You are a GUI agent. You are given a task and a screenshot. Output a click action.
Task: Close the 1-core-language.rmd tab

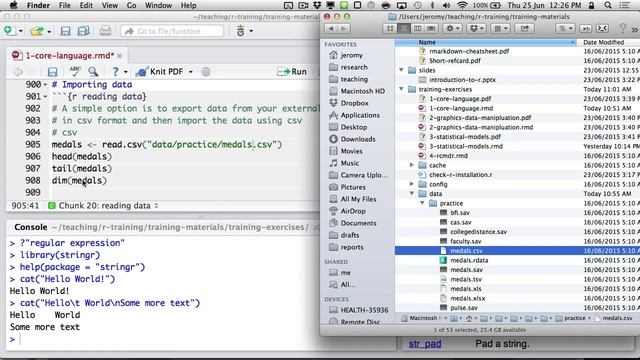tap(120, 56)
